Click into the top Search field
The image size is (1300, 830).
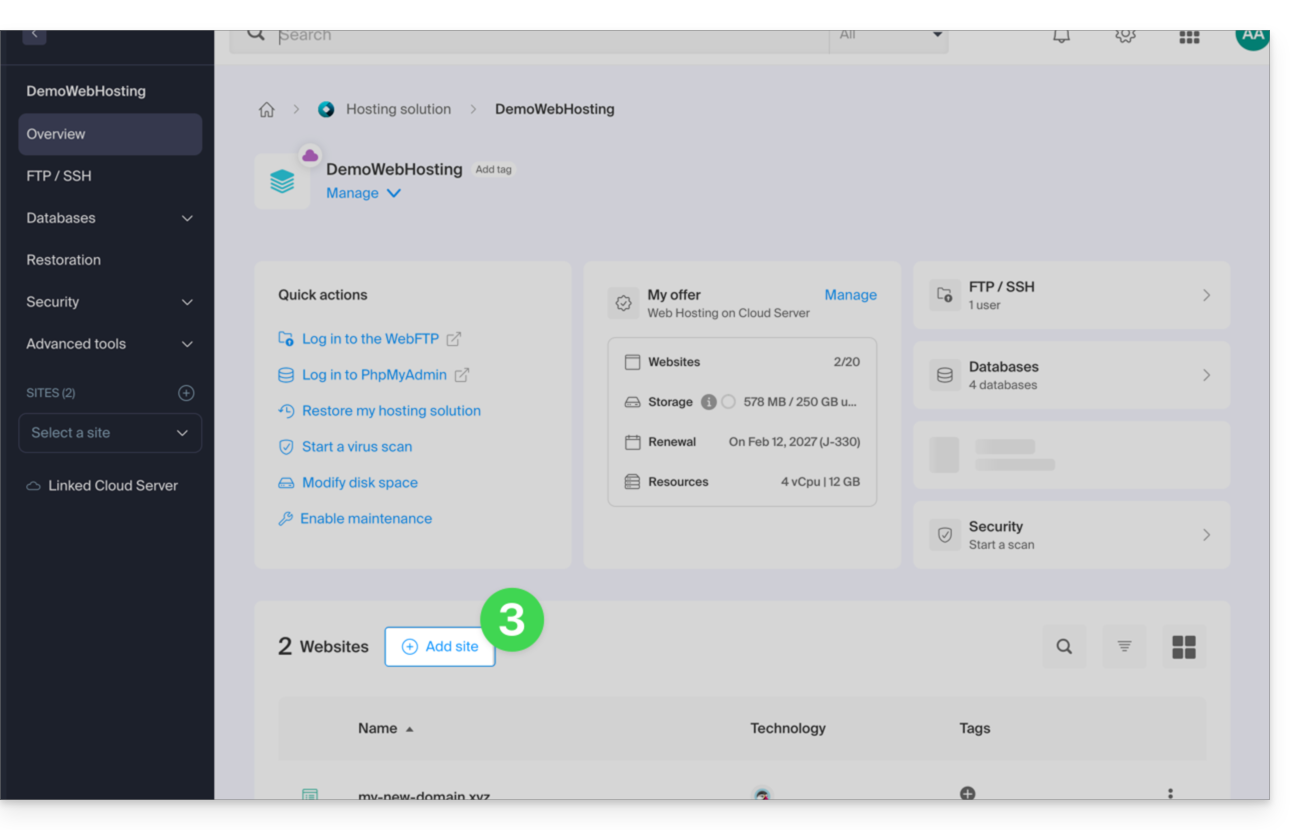[540, 36]
